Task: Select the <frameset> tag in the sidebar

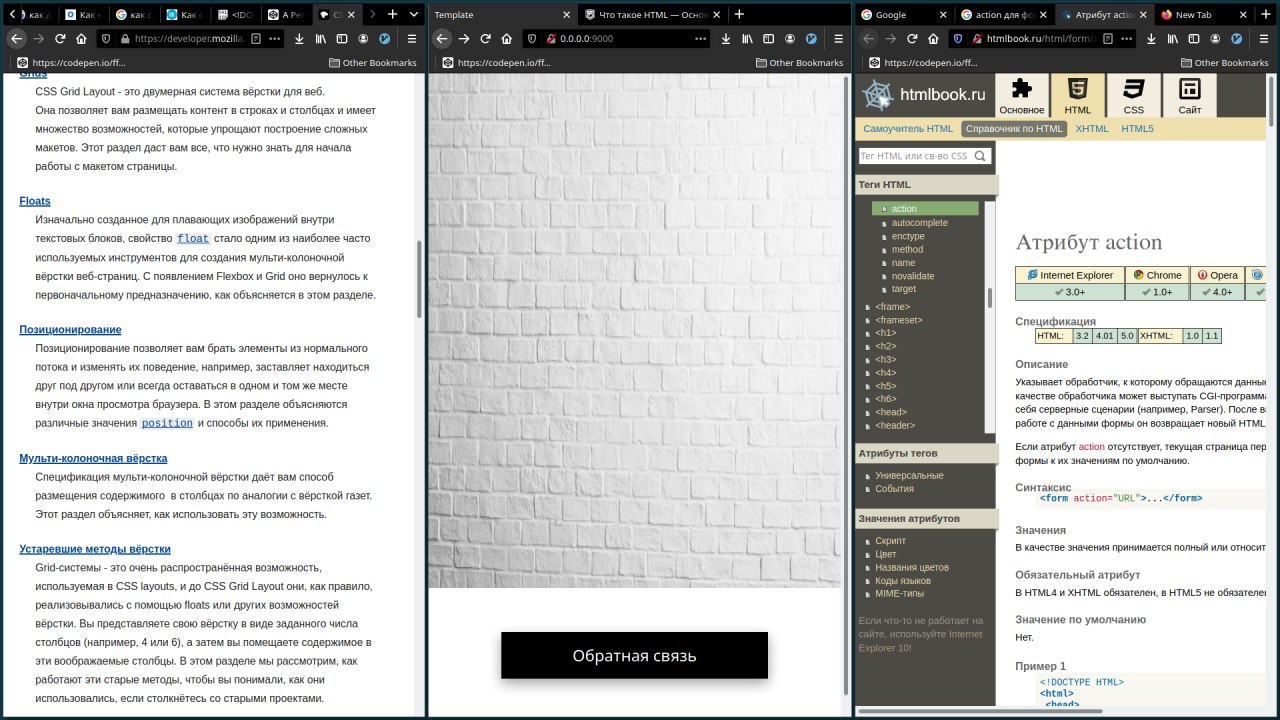Action: [899, 320]
